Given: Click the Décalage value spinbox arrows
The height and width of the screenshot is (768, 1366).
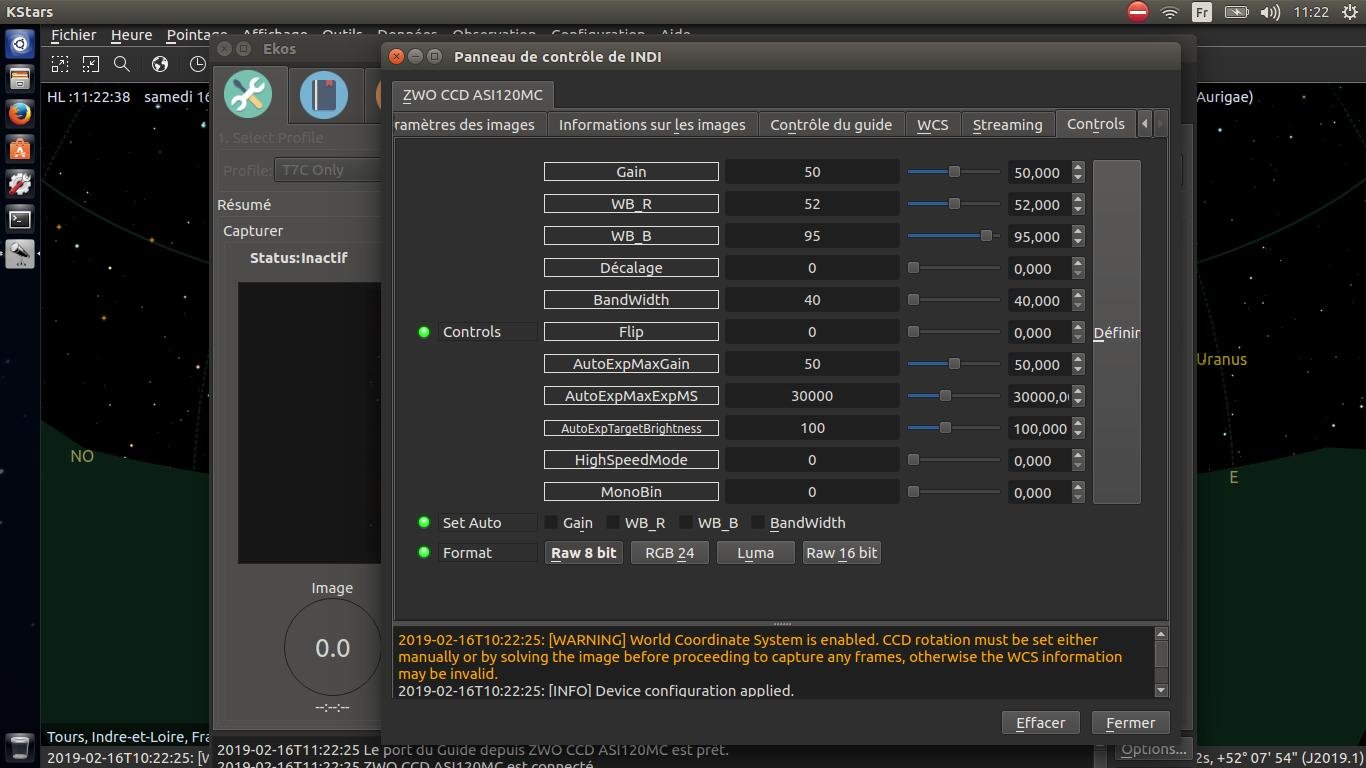Looking at the screenshot, I should point(1078,268).
